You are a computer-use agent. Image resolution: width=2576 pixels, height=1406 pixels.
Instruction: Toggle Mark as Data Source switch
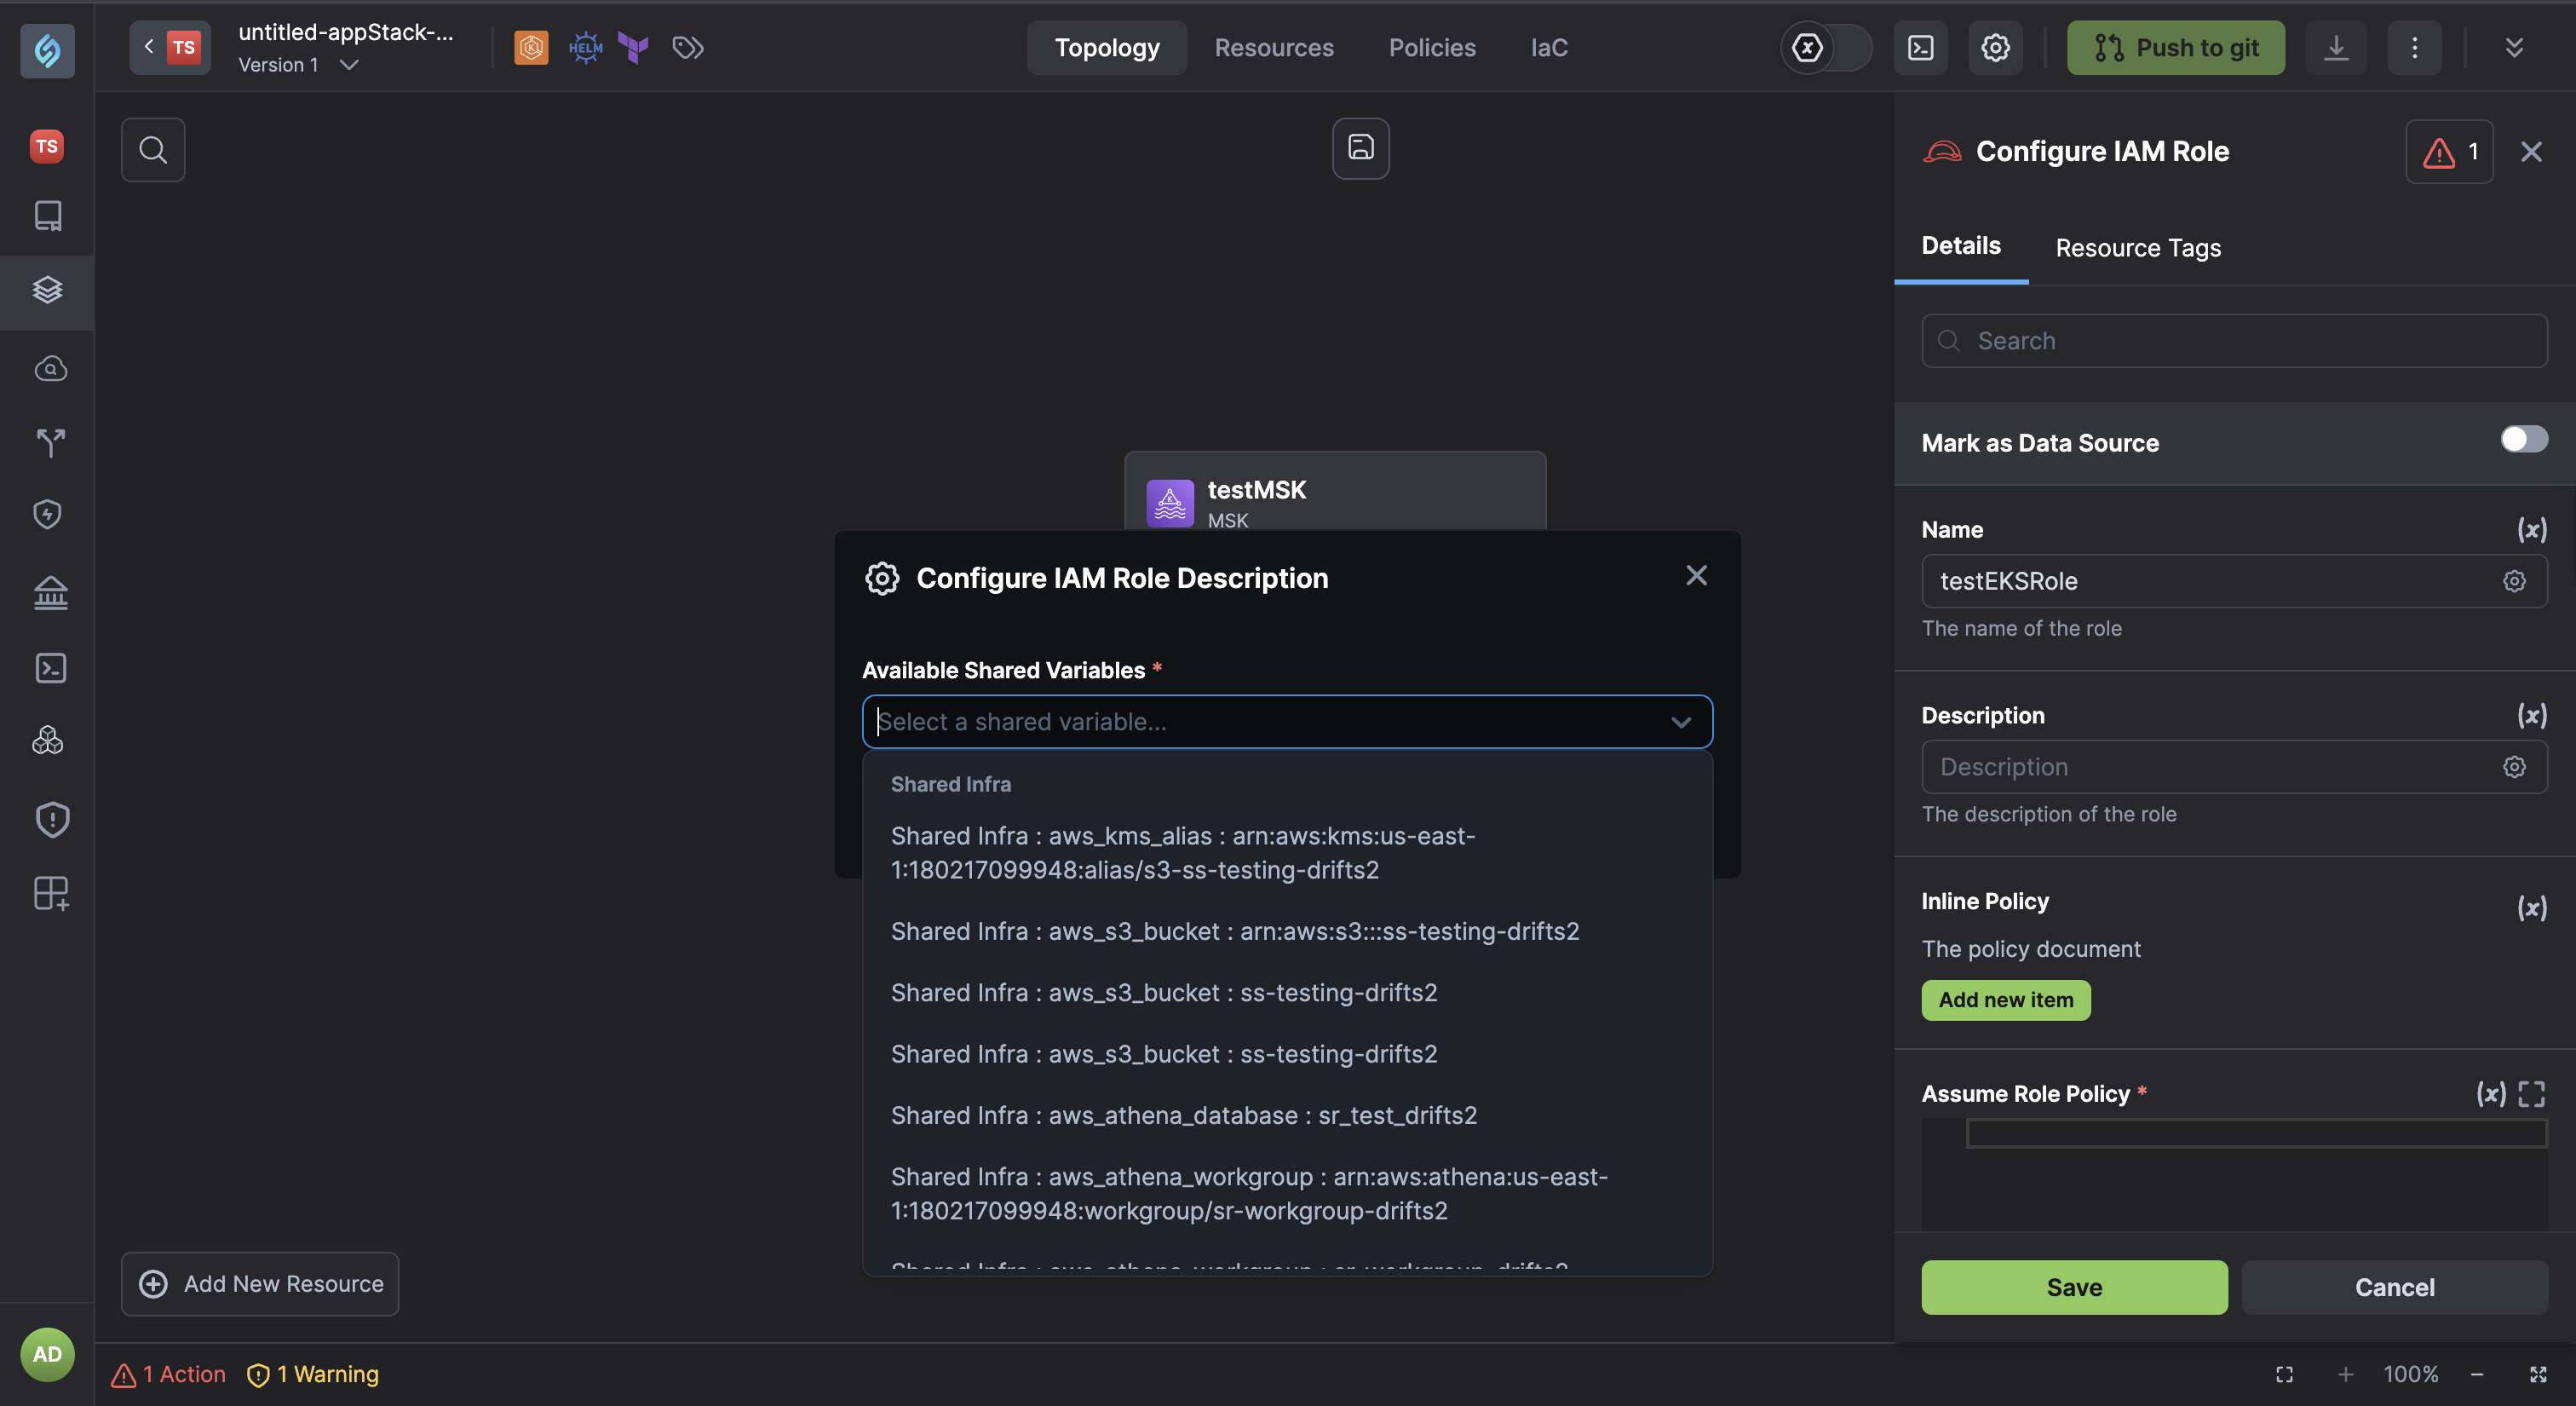coord(2524,438)
